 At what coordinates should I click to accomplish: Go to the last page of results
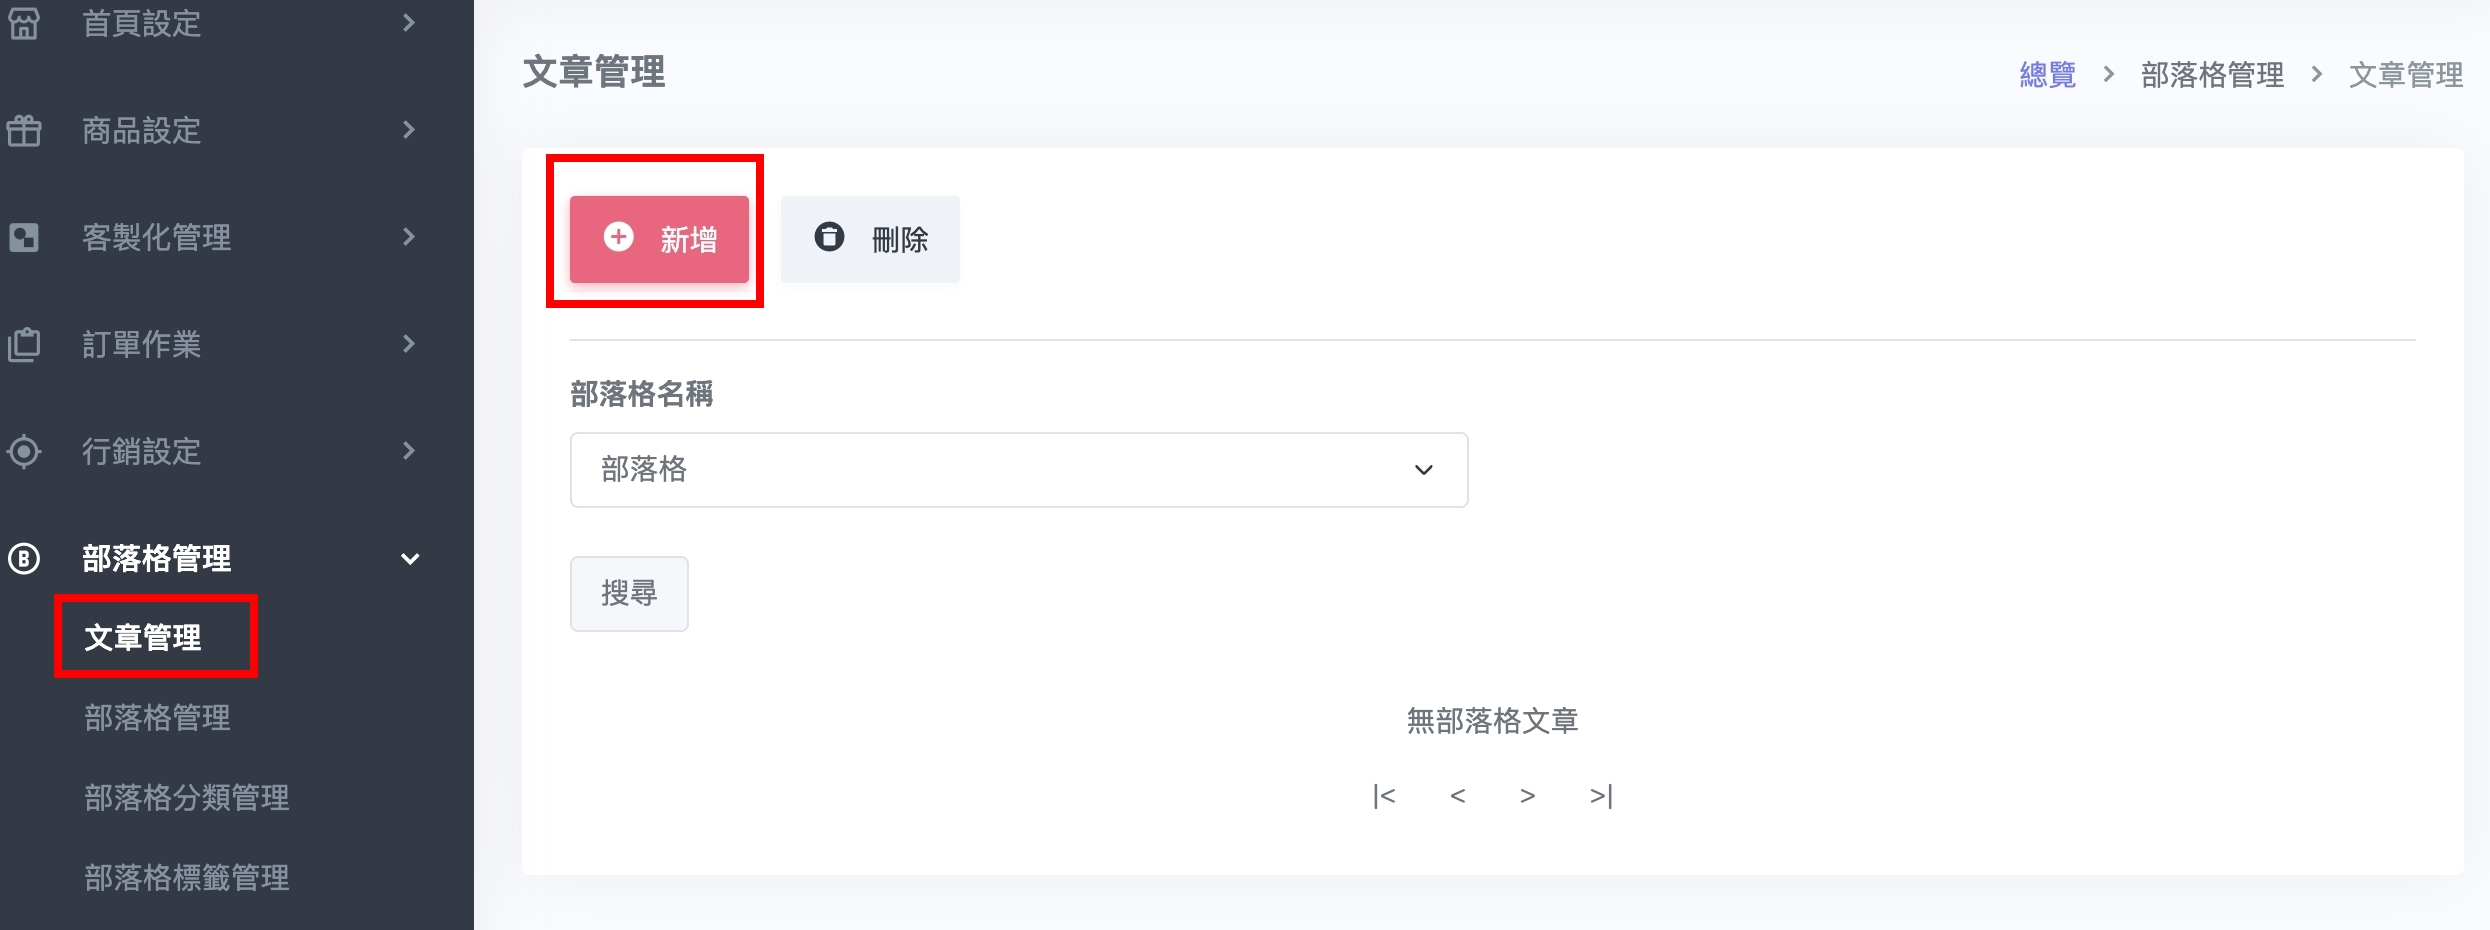(x=1601, y=796)
